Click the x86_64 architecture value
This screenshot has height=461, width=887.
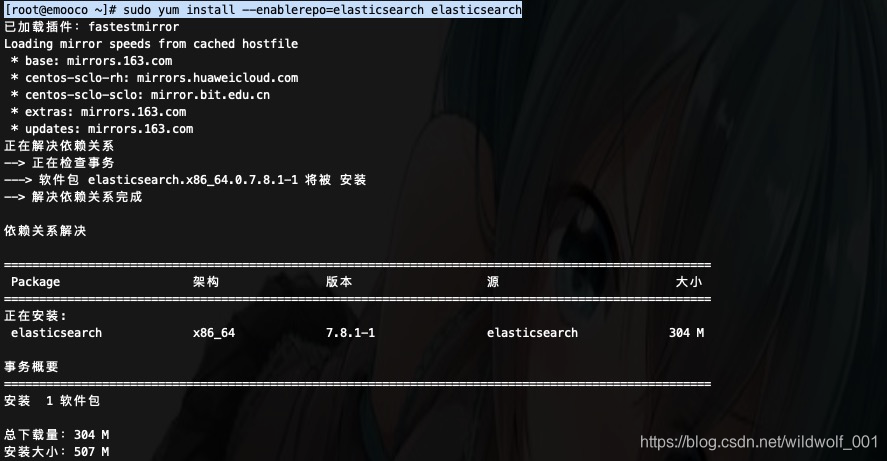point(213,333)
